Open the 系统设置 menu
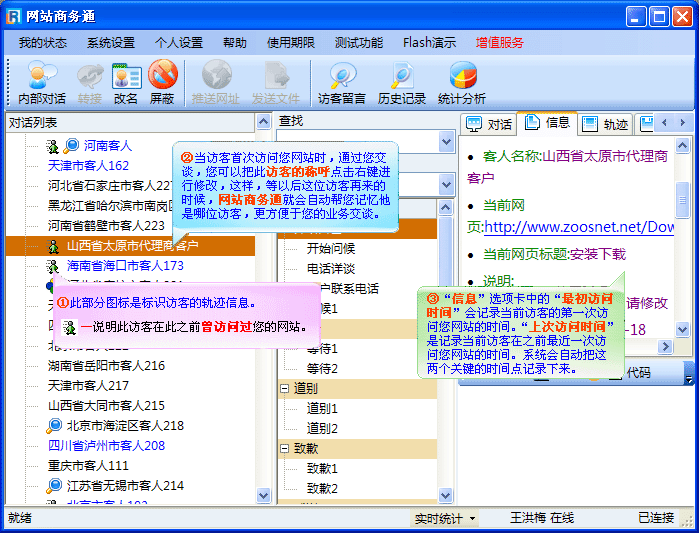 pyautogui.click(x=110, y=43)
